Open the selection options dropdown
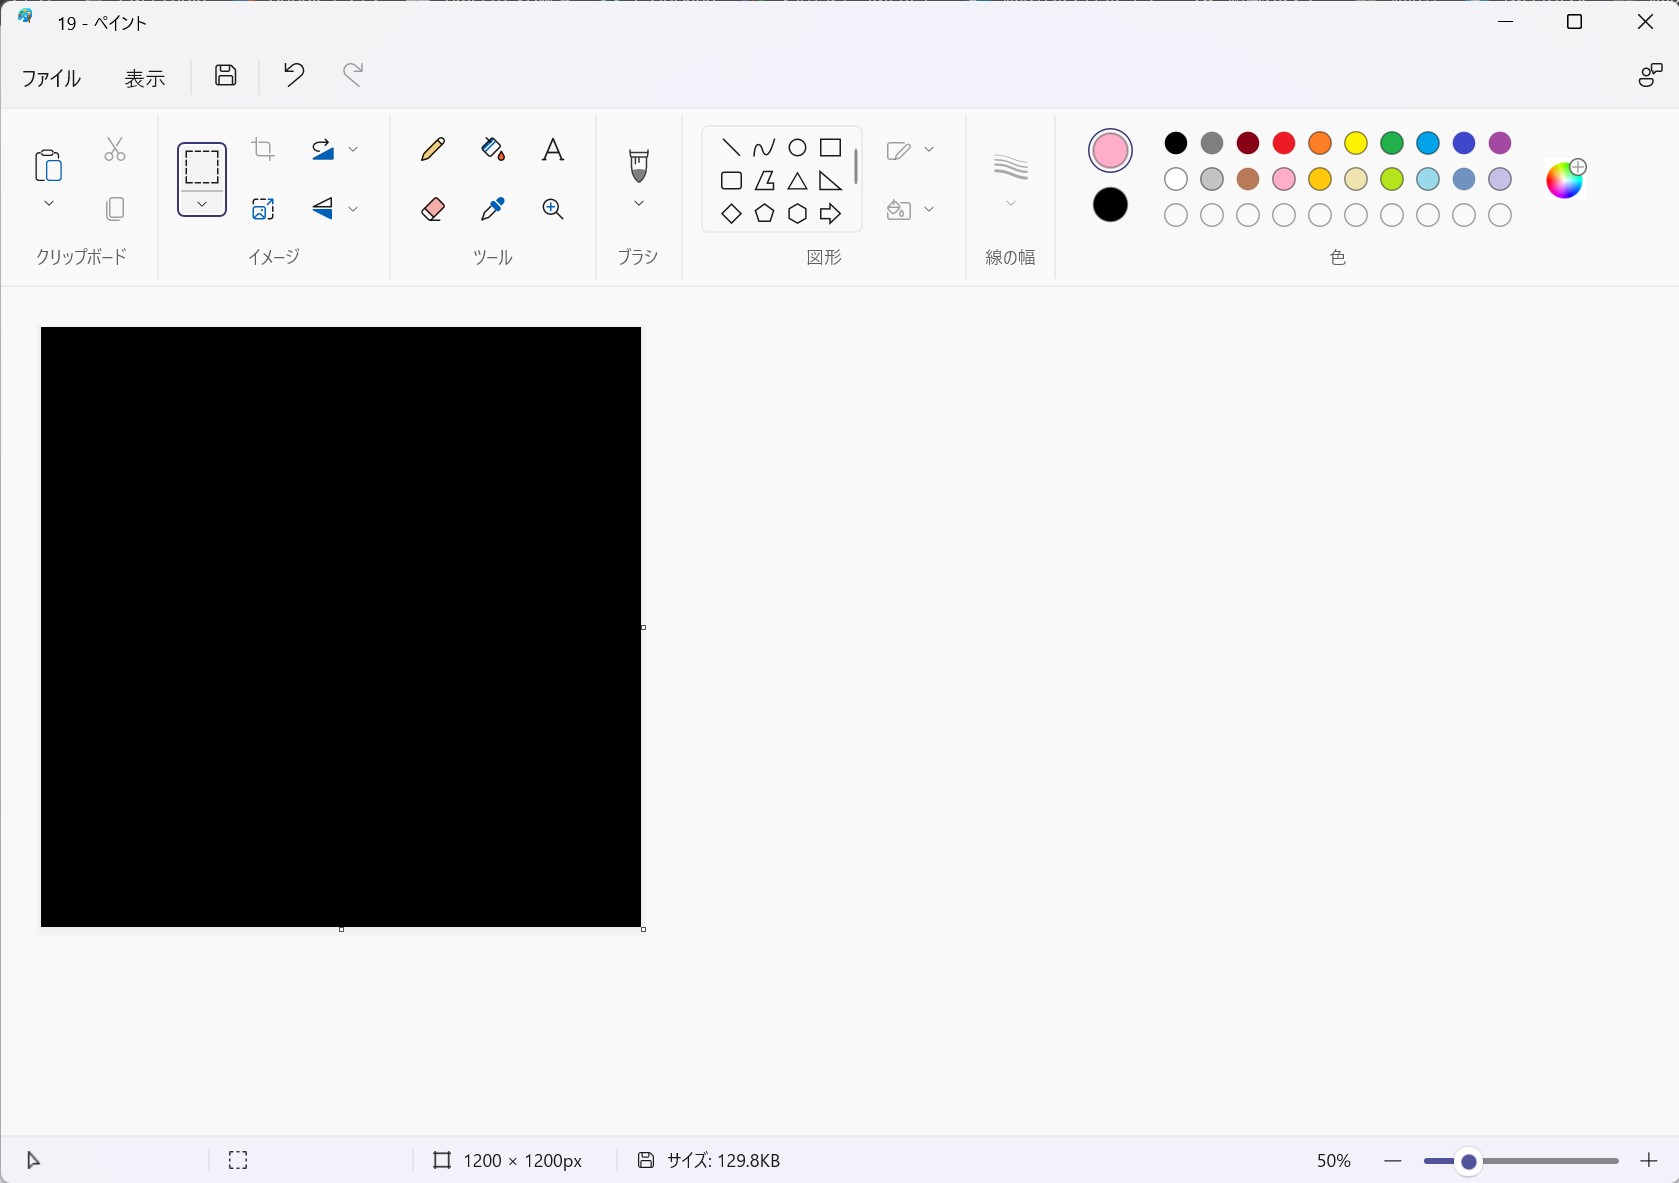 coord(202,204)
